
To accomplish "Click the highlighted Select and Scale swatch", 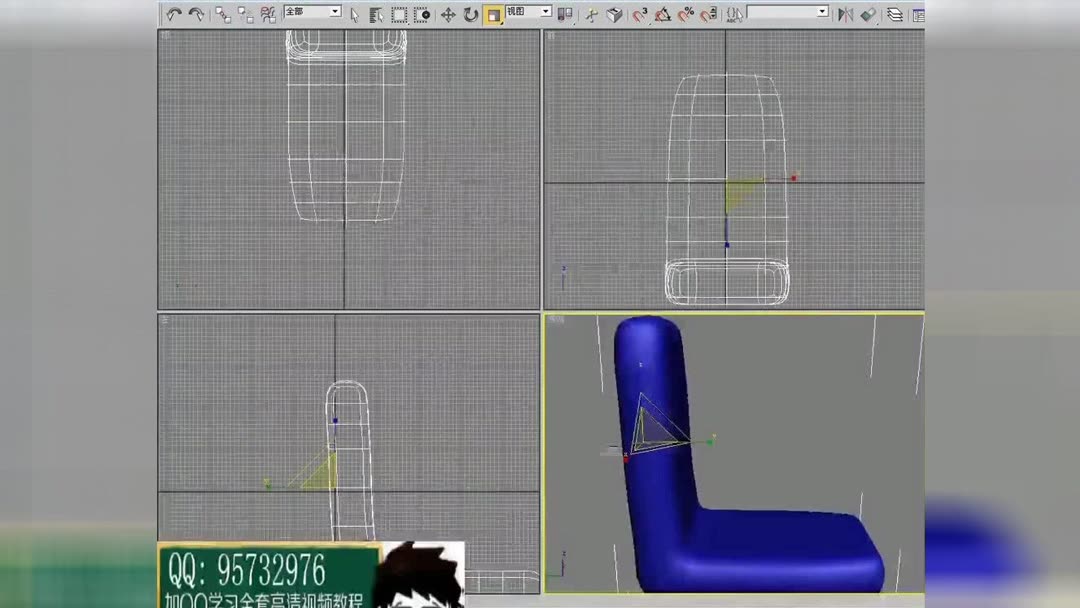I will click(494, 14).
